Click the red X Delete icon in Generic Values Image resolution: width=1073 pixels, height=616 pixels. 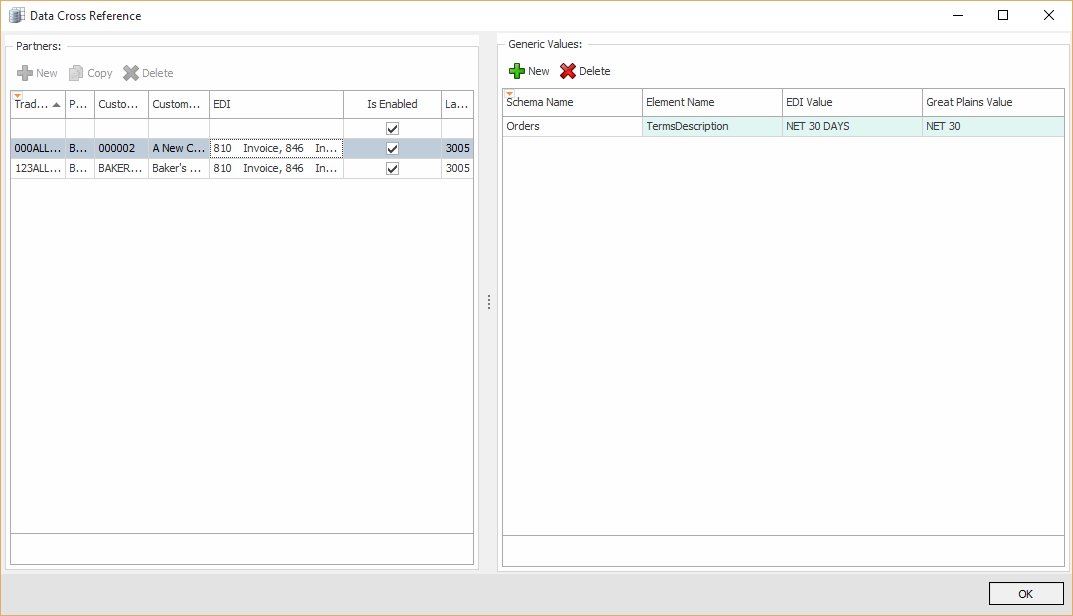tap(568, 71)
